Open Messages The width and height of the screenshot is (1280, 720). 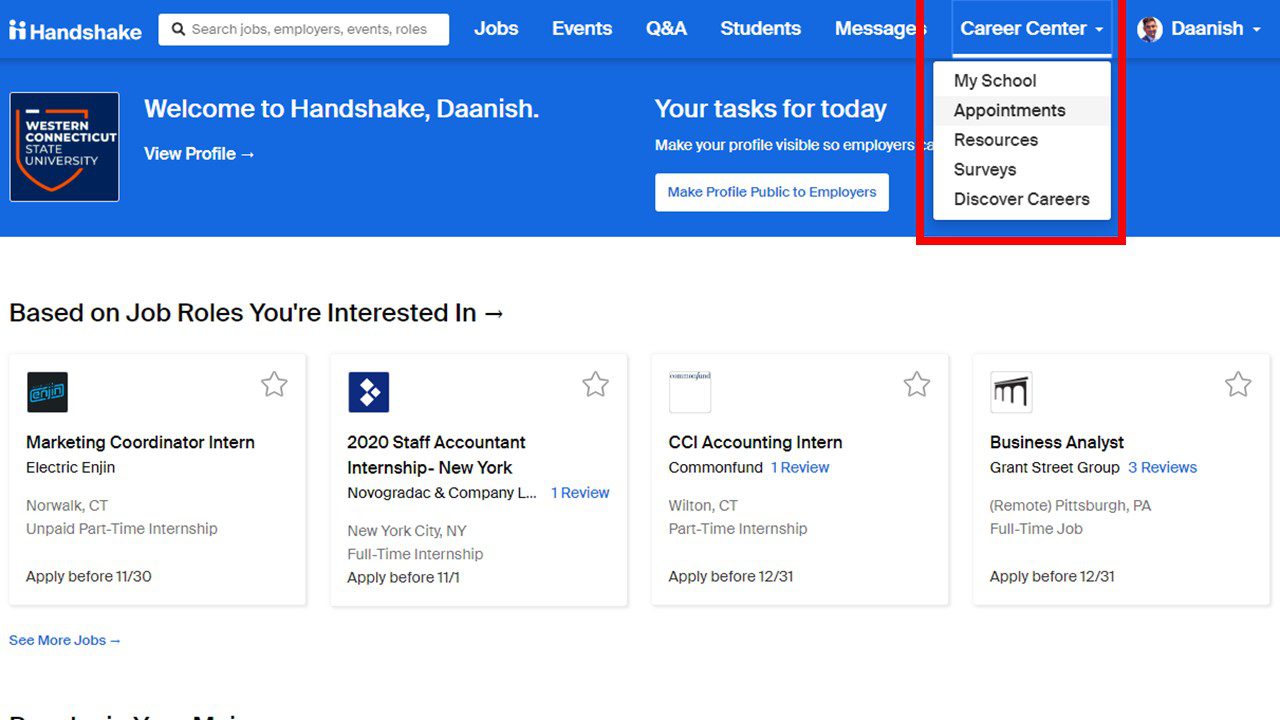tap(881, 29)
